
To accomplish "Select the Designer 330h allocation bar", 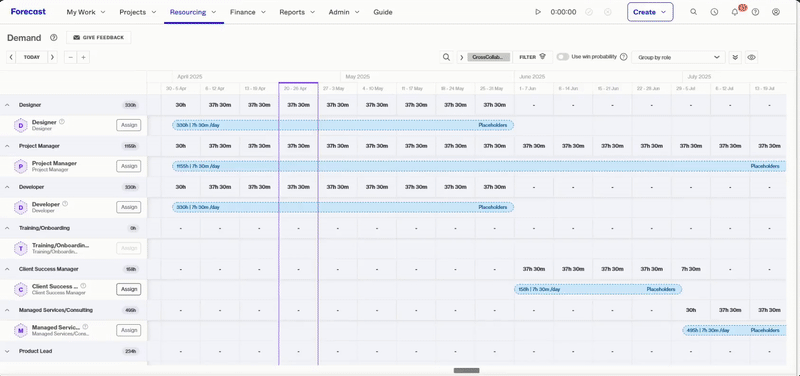I will [343, 125].
